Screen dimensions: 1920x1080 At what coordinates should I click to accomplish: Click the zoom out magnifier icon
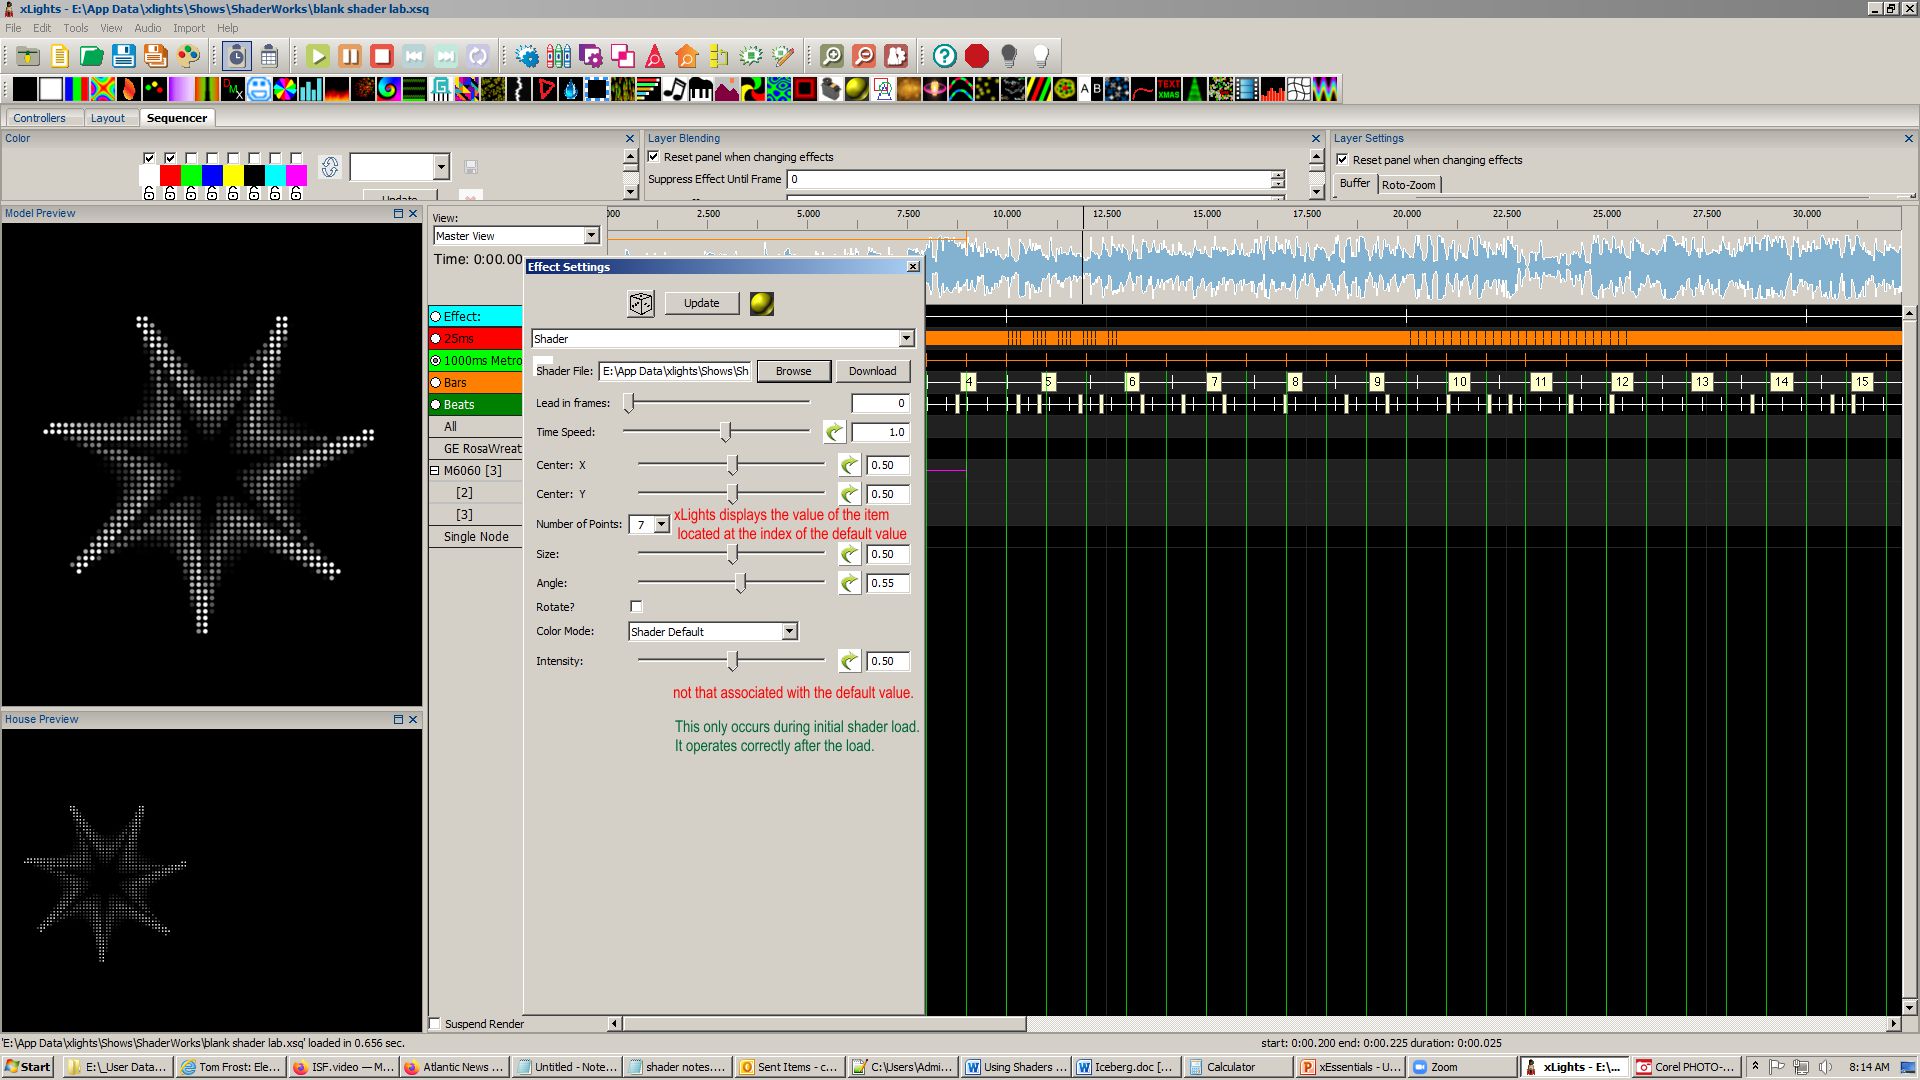864,56
